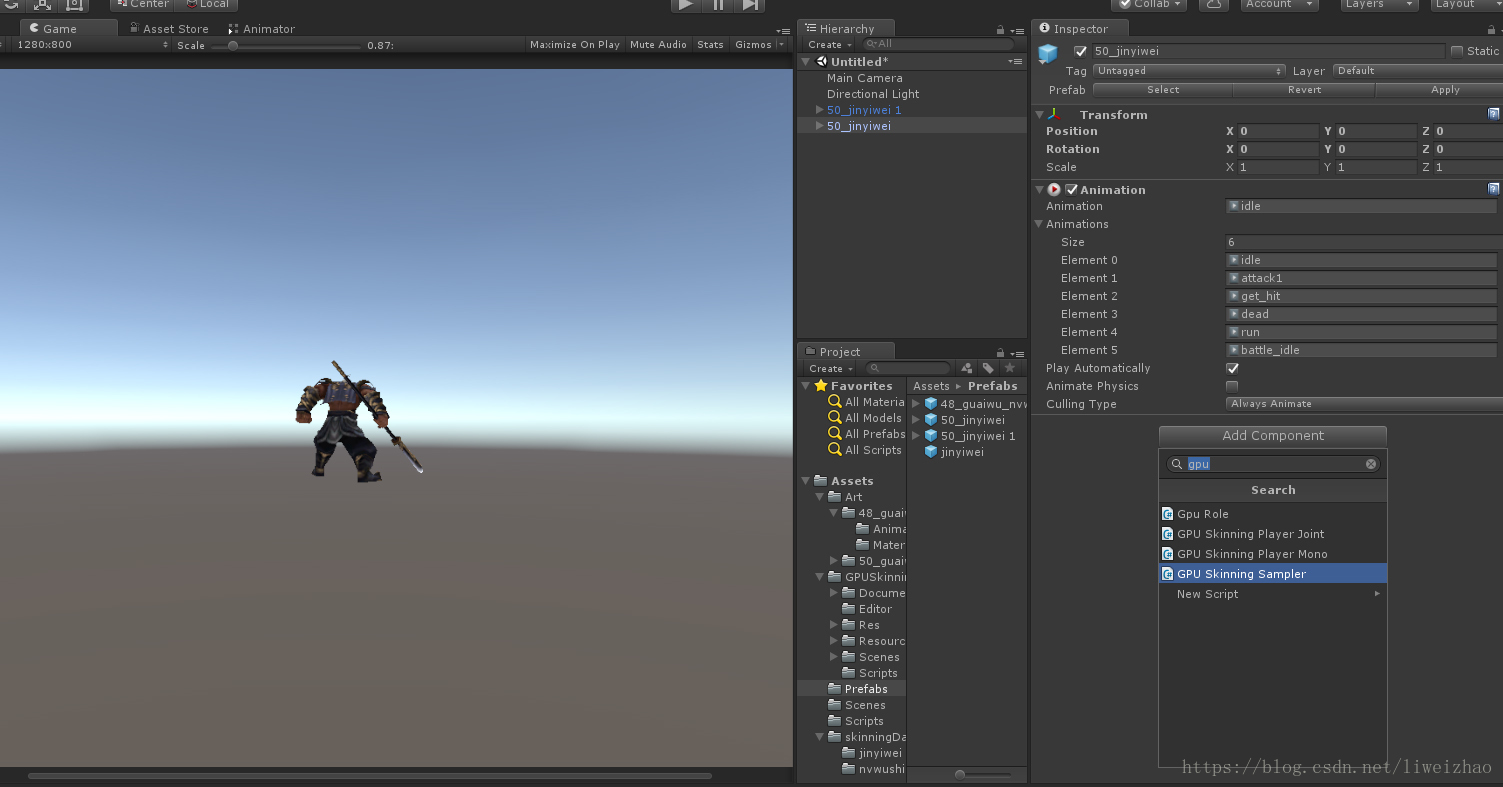Expand 50_jinyiwei 1 in Hierarchy
This screenshot has height=787, width=1503.
tap(820, 110)
